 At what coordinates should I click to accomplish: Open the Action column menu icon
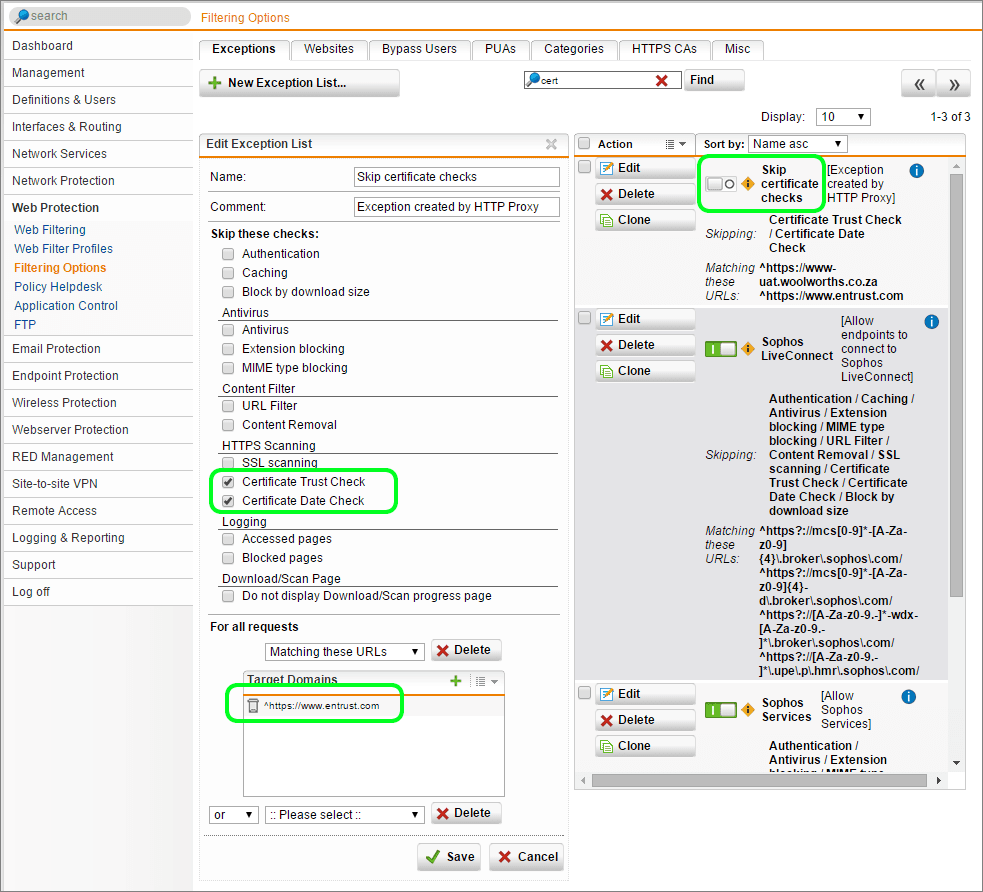point(675,144)
